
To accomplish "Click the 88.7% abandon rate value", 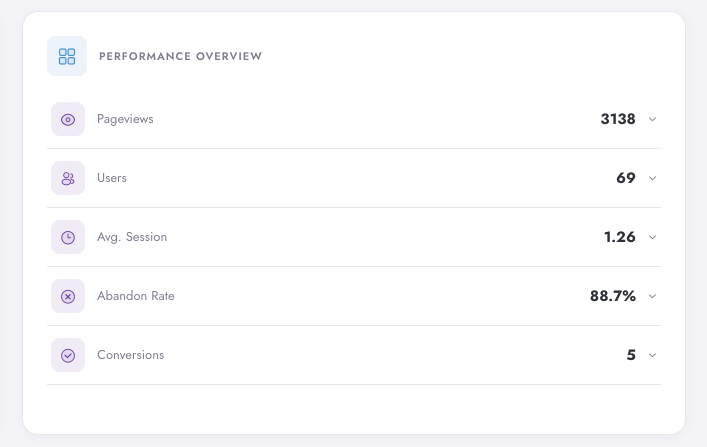I will tap(613, 296).
